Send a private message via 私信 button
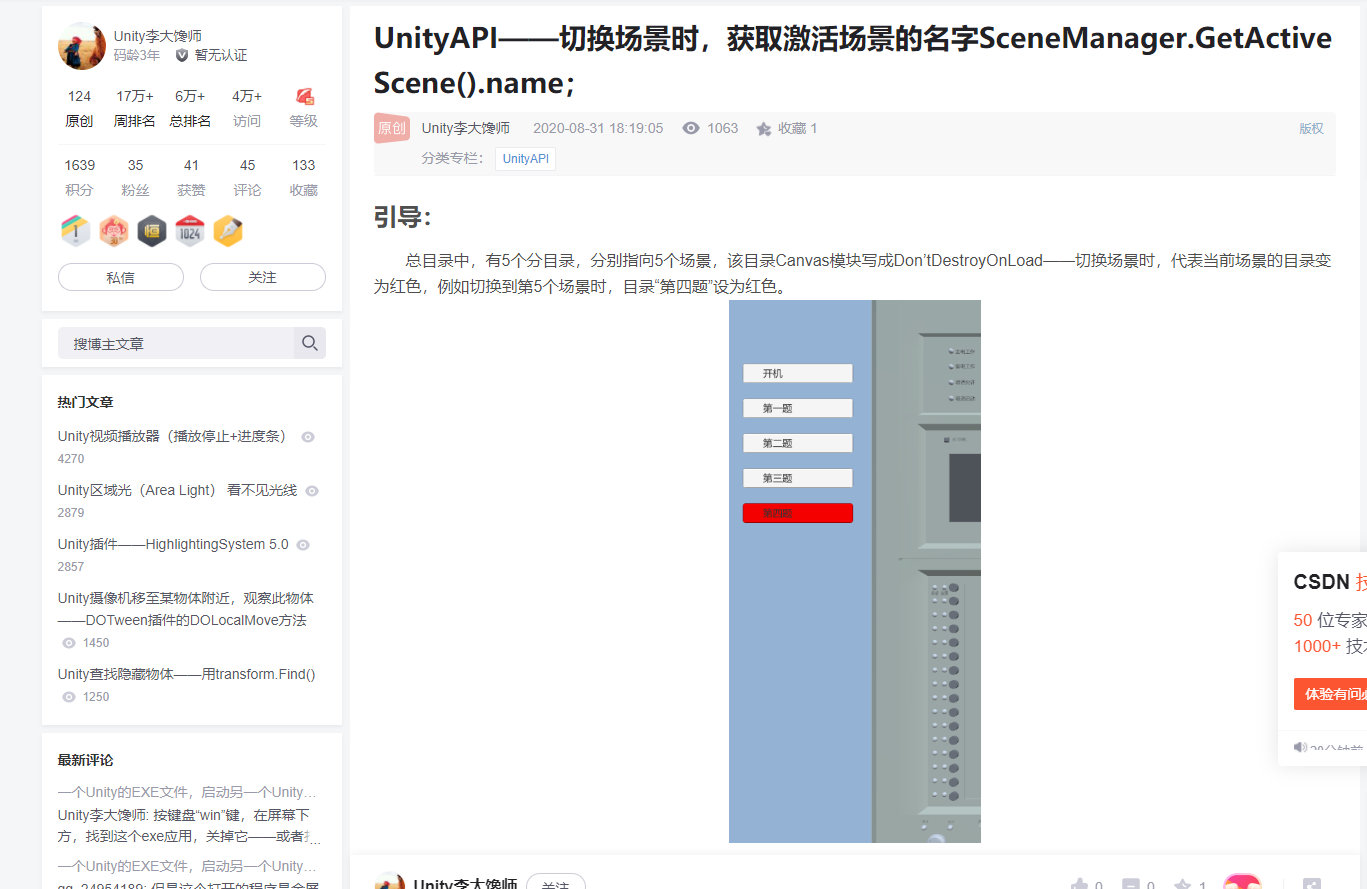The image size is (1367, 889). tap(120, 277)
